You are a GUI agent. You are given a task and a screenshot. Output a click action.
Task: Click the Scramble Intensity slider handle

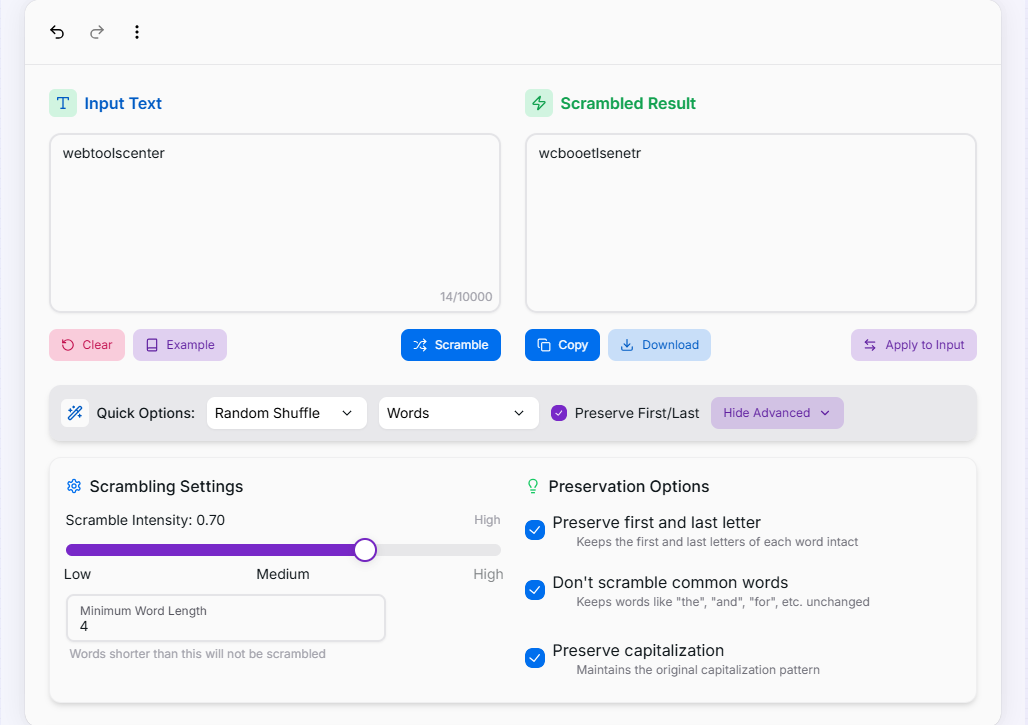tap(365, 550)
